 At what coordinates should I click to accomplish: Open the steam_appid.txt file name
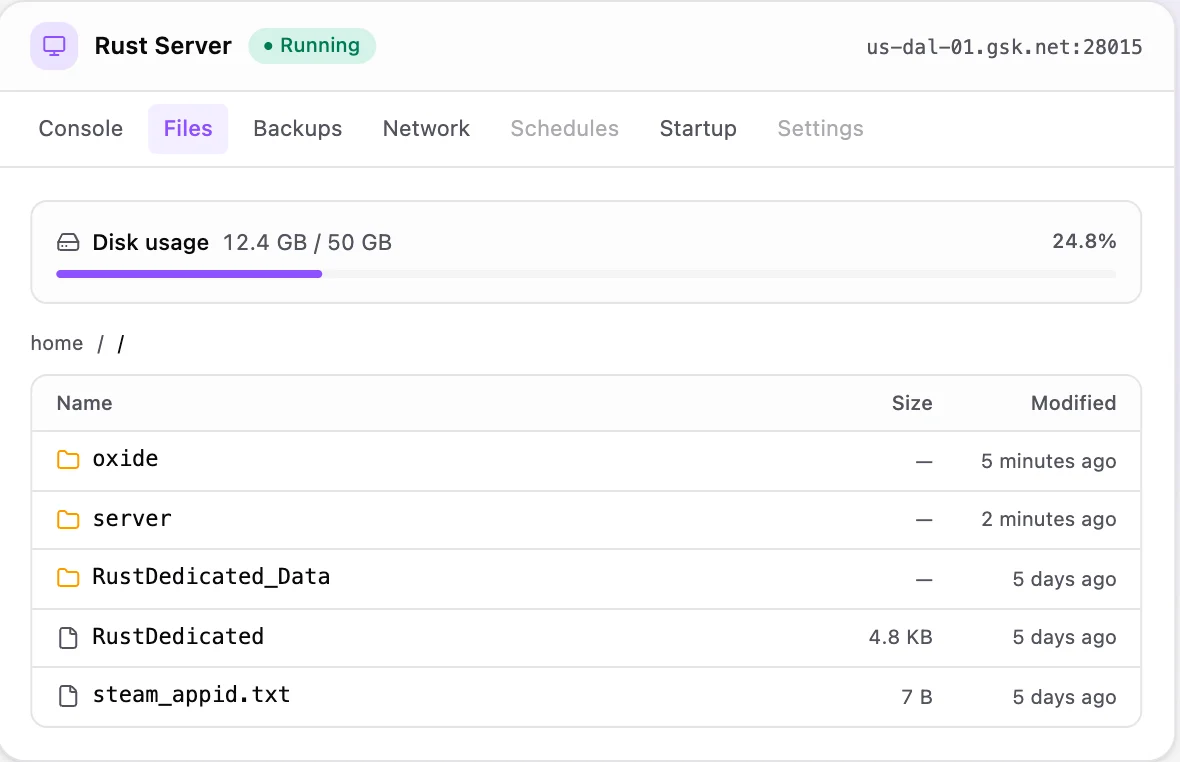191,695
